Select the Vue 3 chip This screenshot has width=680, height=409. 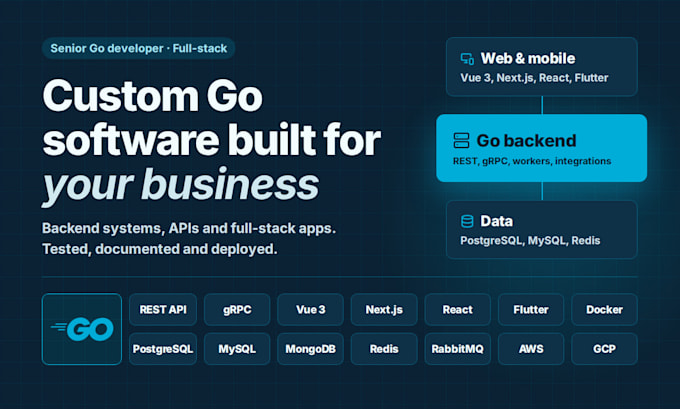(x=311, y=310)
